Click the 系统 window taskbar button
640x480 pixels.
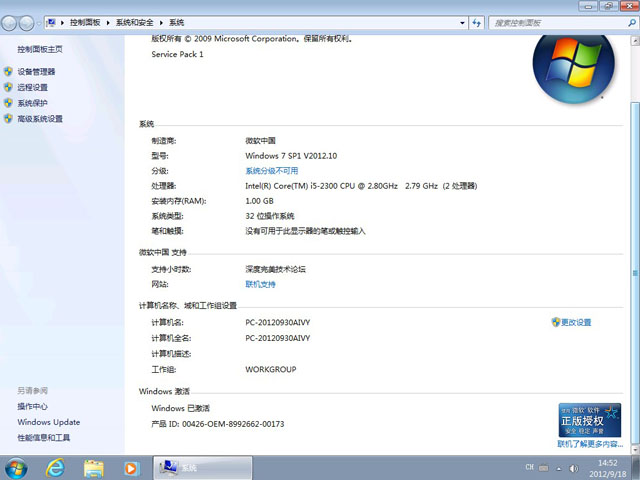pyautogui.click(x=202, y=468)
